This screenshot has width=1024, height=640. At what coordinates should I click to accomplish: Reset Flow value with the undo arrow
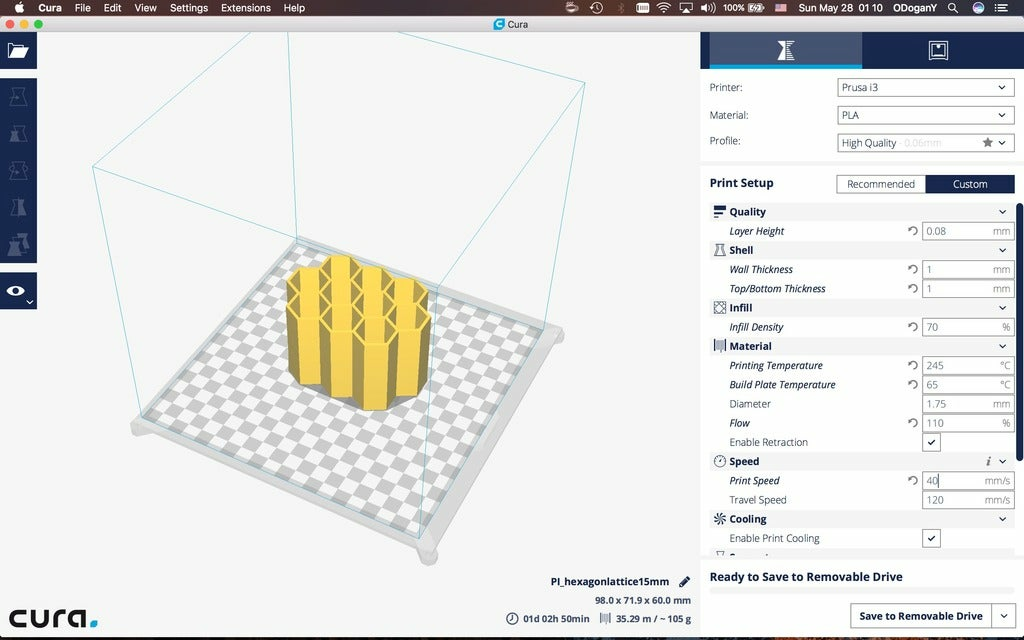click(912, 423)
